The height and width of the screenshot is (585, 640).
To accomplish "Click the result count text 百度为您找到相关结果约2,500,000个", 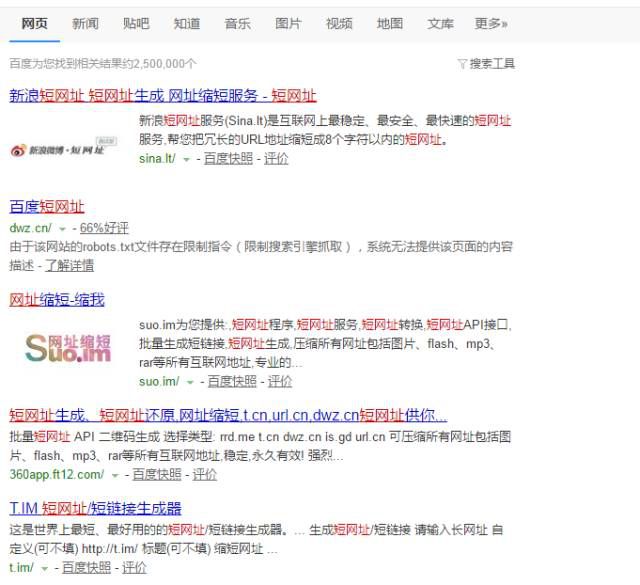I will point(103,64).
